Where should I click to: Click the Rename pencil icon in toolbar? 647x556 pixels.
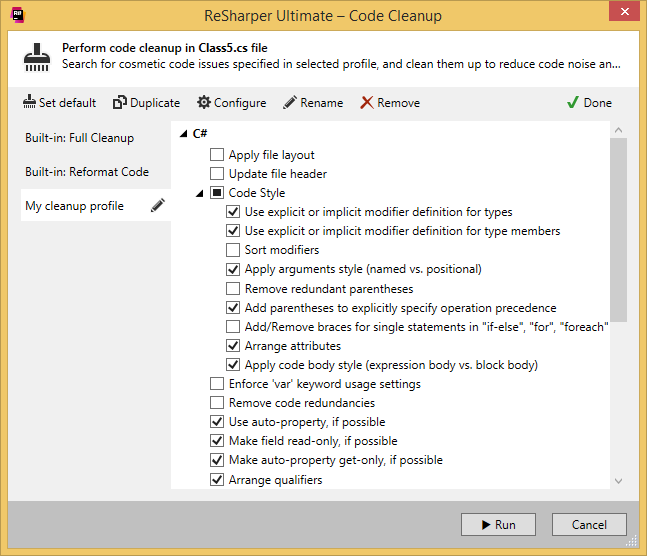(290, 102)
